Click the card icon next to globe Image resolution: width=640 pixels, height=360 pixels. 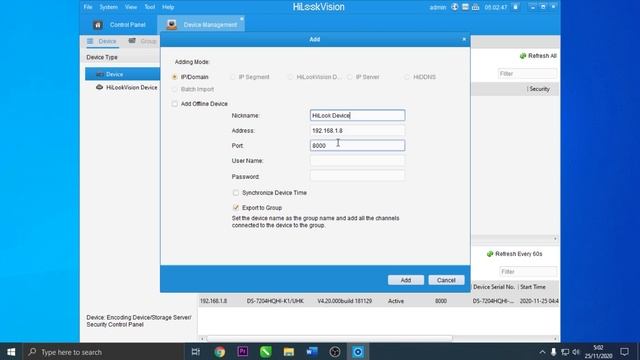point(465,7)
